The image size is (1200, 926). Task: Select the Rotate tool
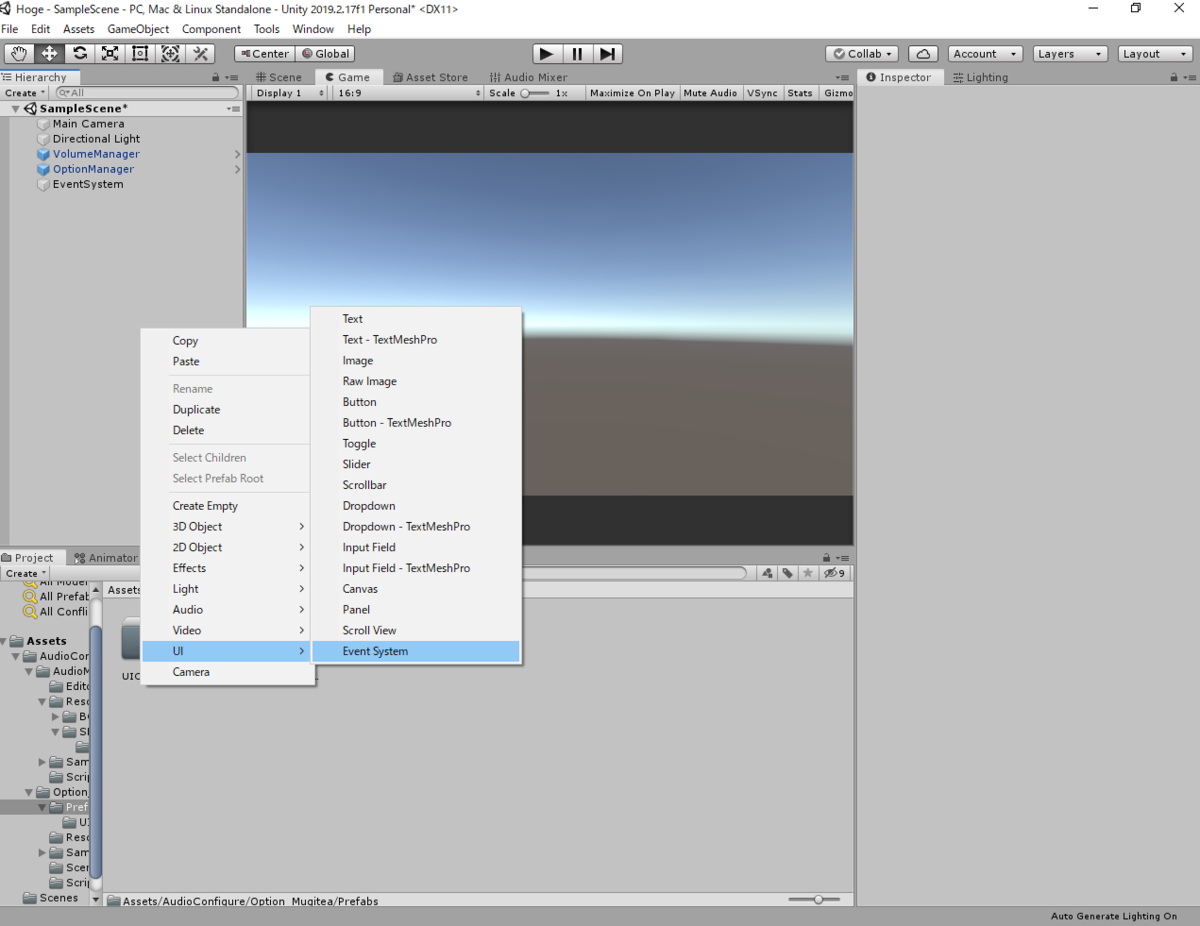(x=79, y=53)
